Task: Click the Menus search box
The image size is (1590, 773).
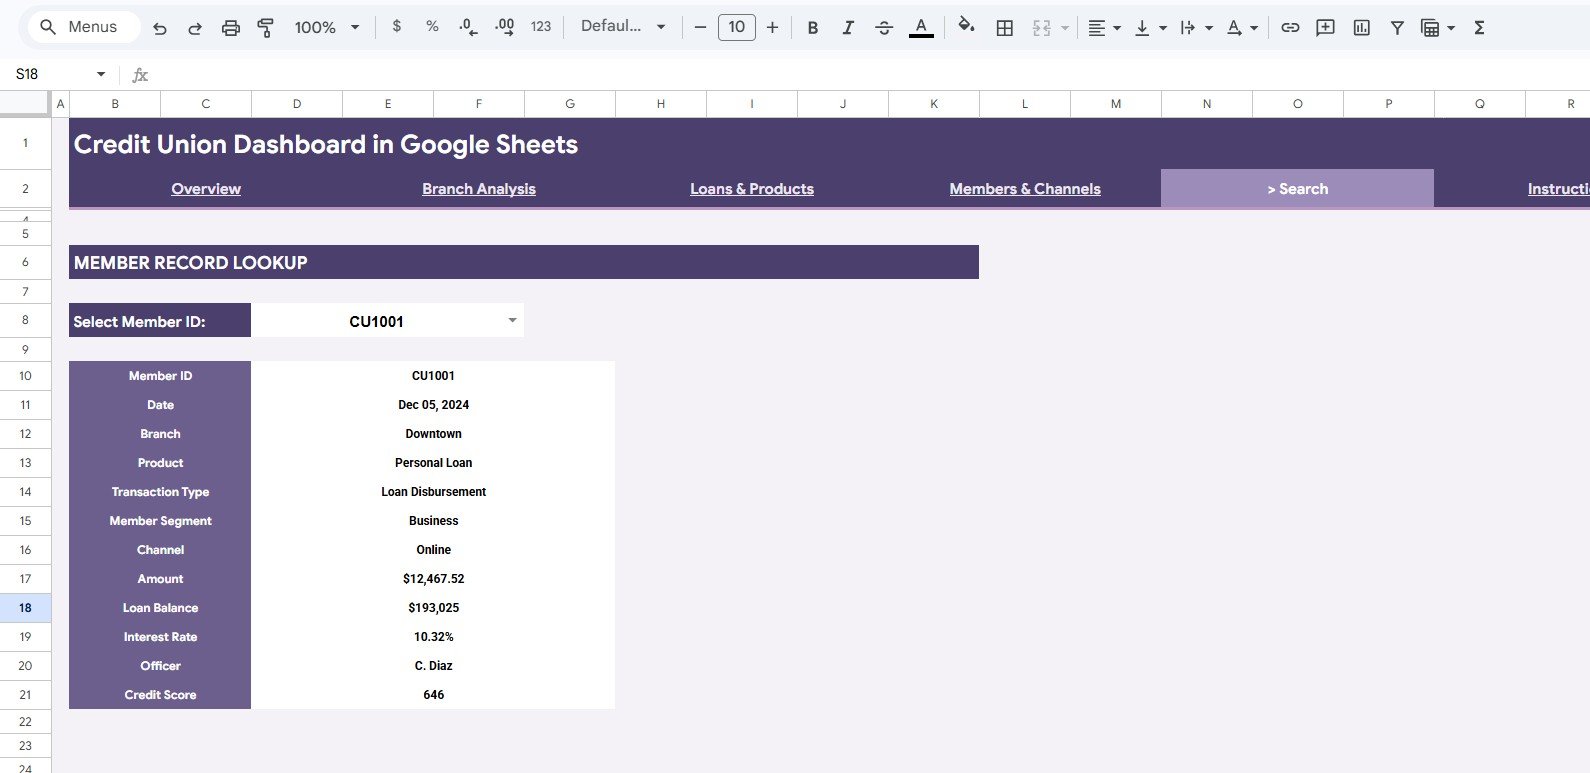Action: click(x=84, y=27)
